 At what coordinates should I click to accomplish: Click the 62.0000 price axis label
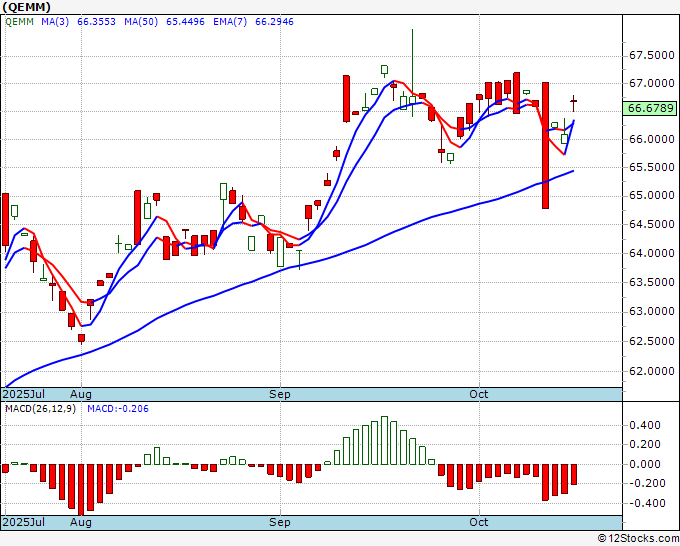[652, 371]
